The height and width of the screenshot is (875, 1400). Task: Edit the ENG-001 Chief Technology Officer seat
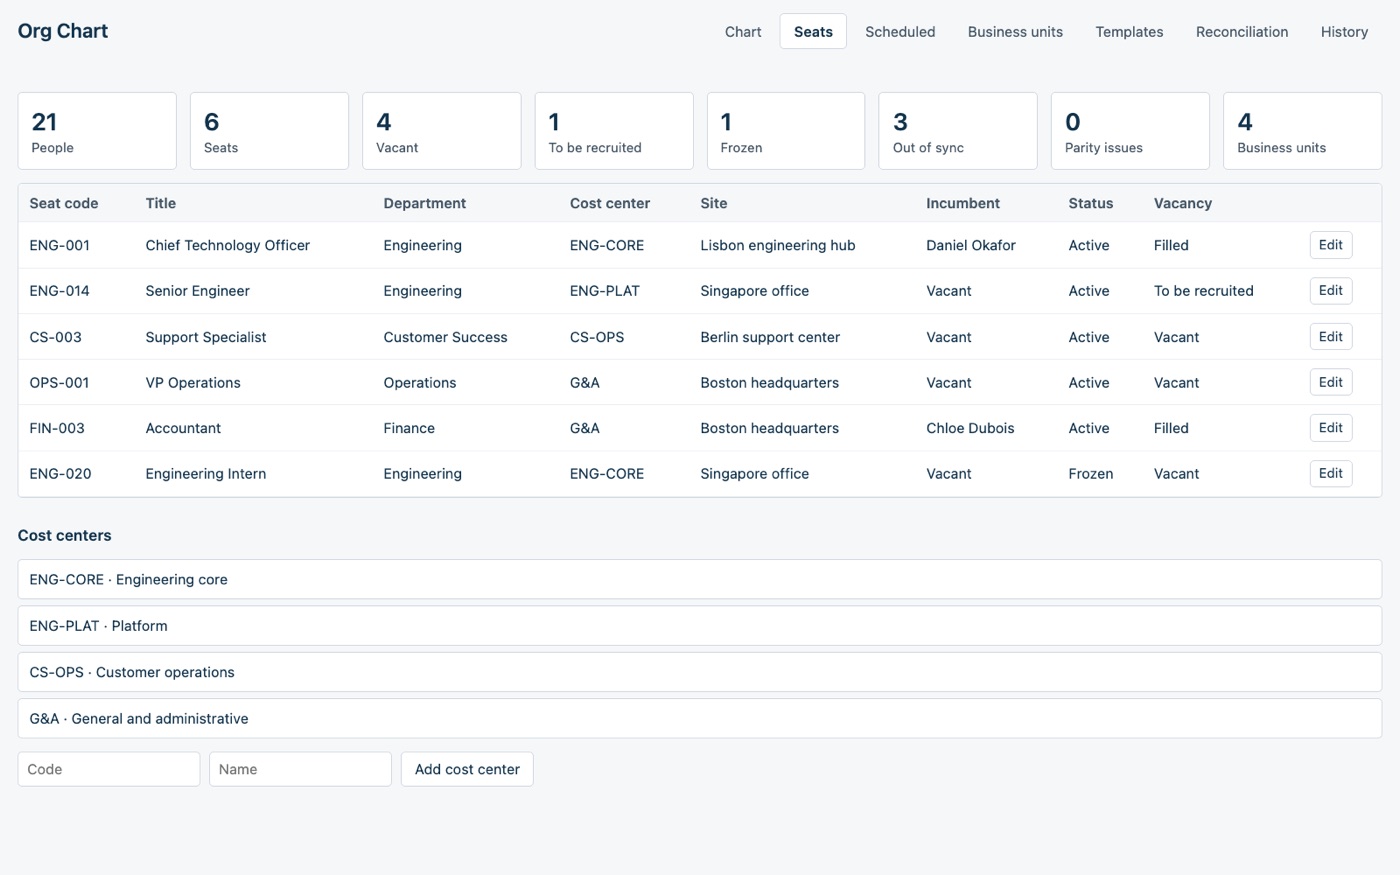coord(1330,245)
